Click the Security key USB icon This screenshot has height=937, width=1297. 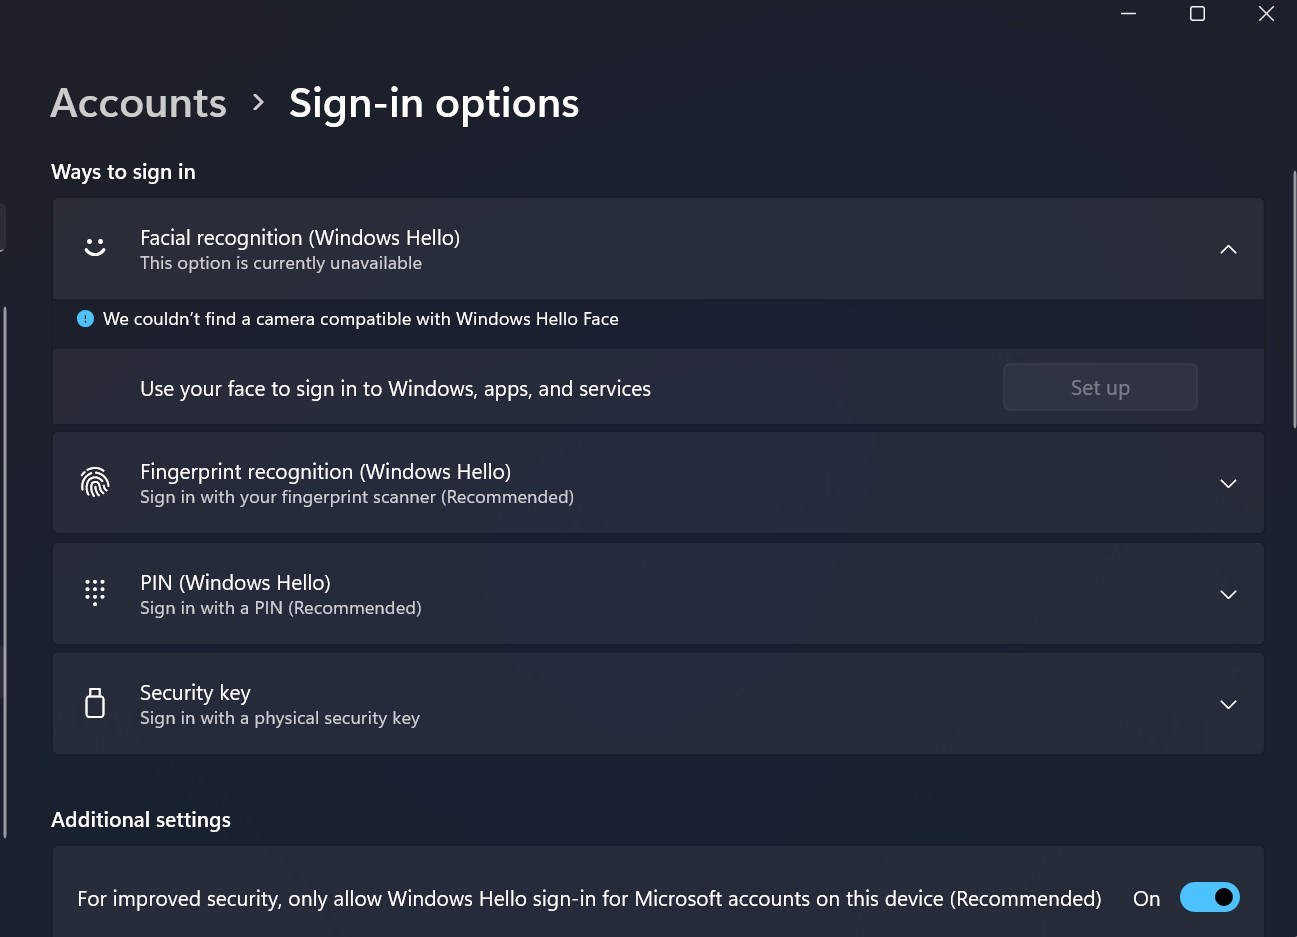95,703
